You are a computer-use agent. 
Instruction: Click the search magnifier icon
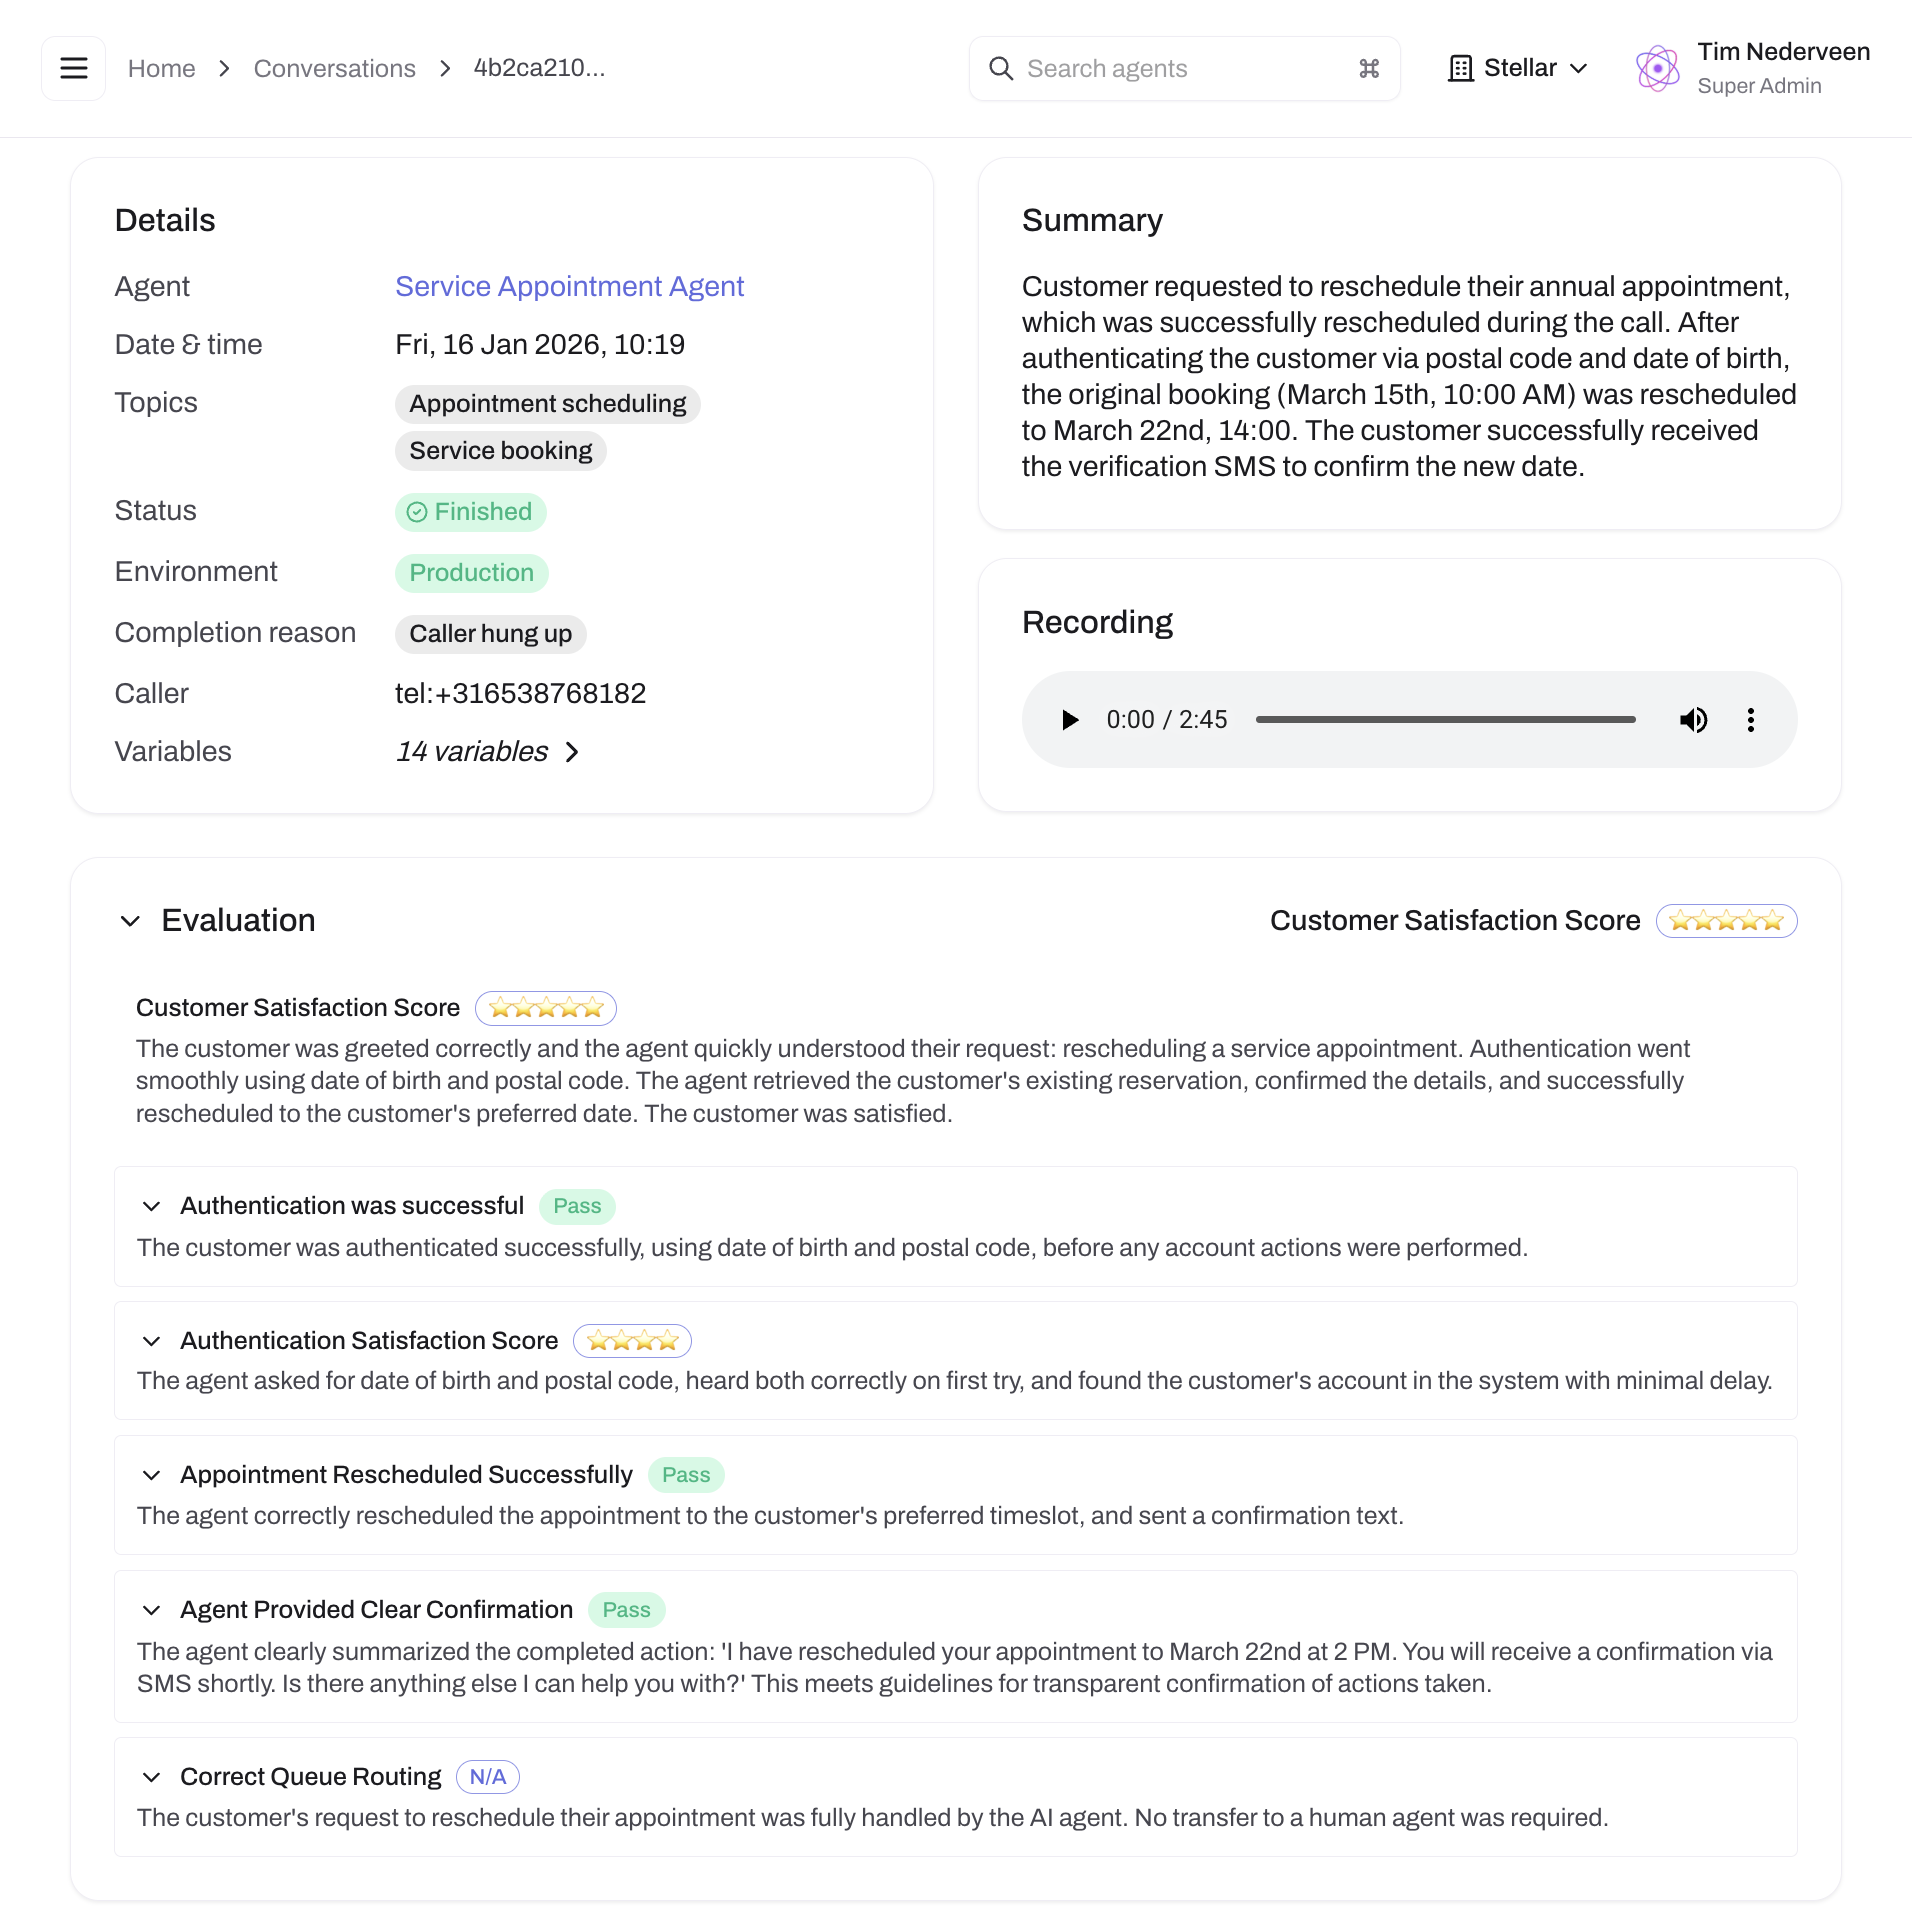tap(1001, 68)
